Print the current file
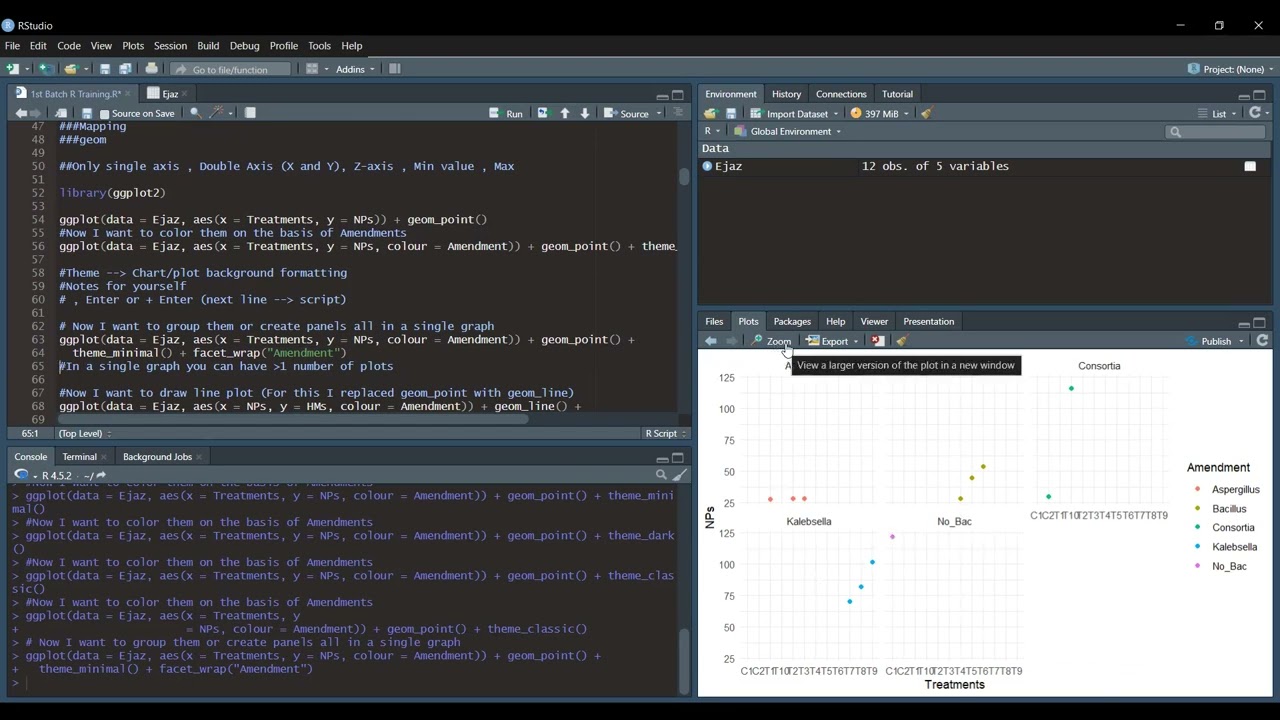1280x720 pixels. tap(151, 69)
